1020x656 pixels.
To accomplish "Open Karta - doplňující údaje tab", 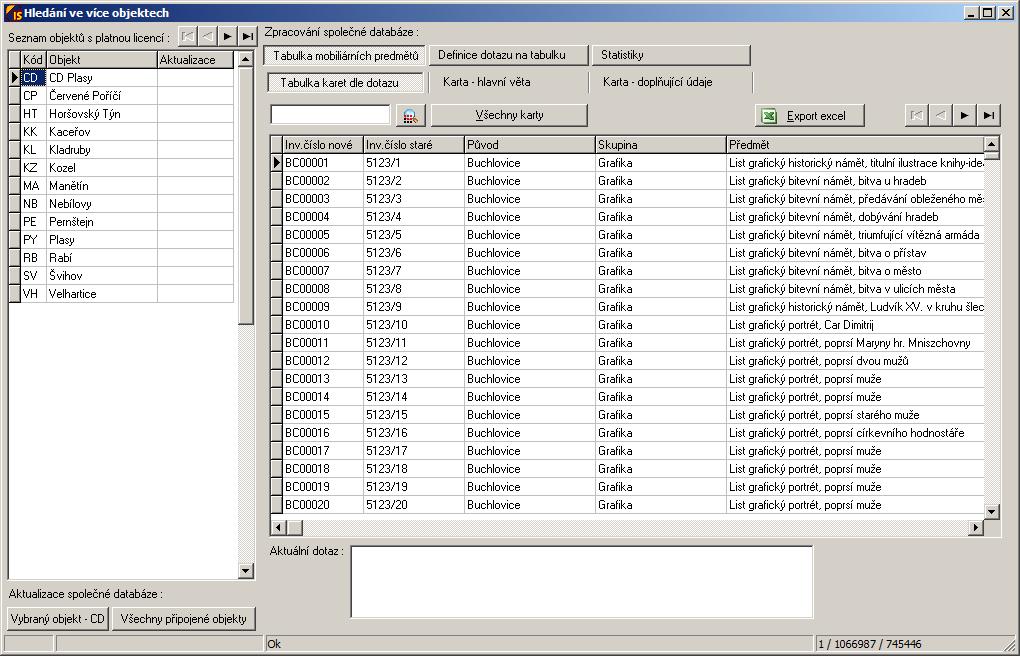I will [x=671, y=82].
